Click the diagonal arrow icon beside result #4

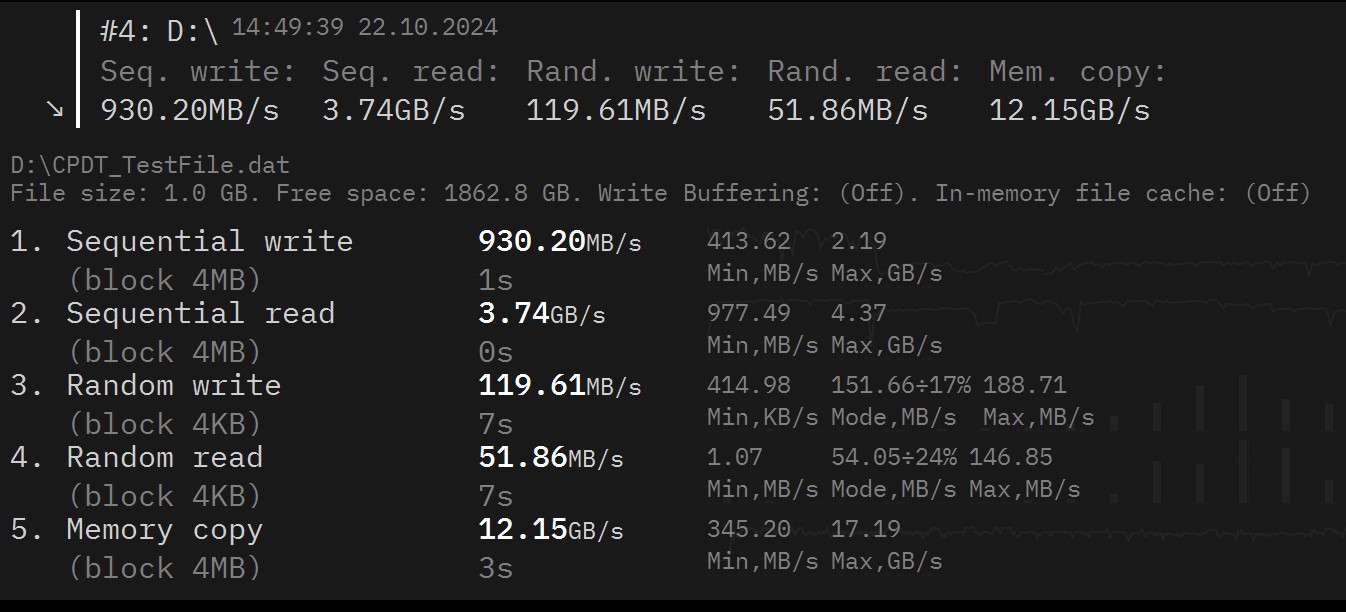[55, 110]
